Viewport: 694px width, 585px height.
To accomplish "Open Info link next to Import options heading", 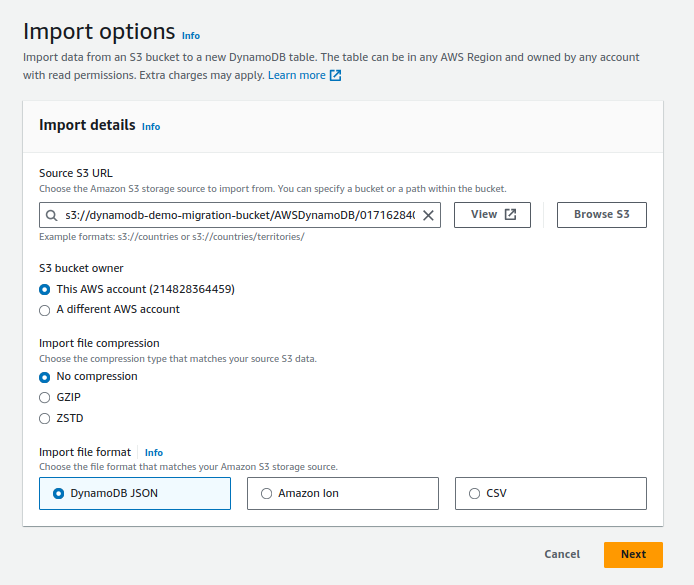I will click(x=191, y=36).
